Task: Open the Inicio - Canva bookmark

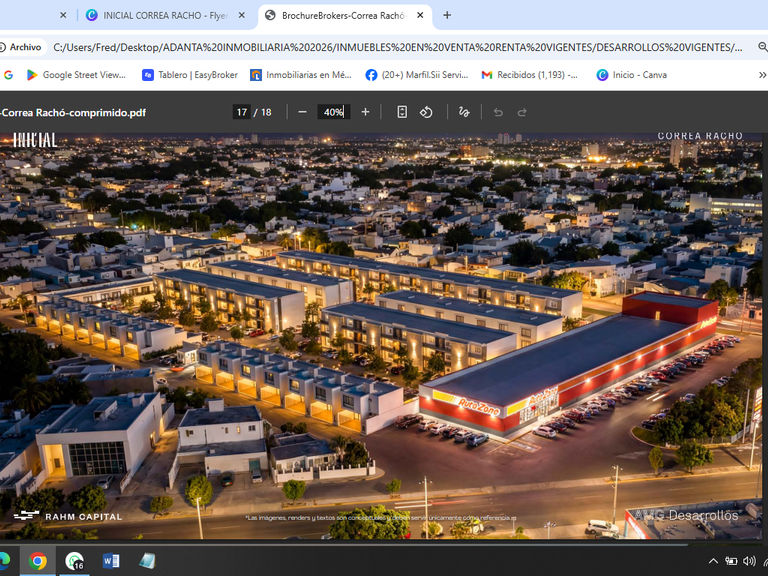Action: (631, 75)
